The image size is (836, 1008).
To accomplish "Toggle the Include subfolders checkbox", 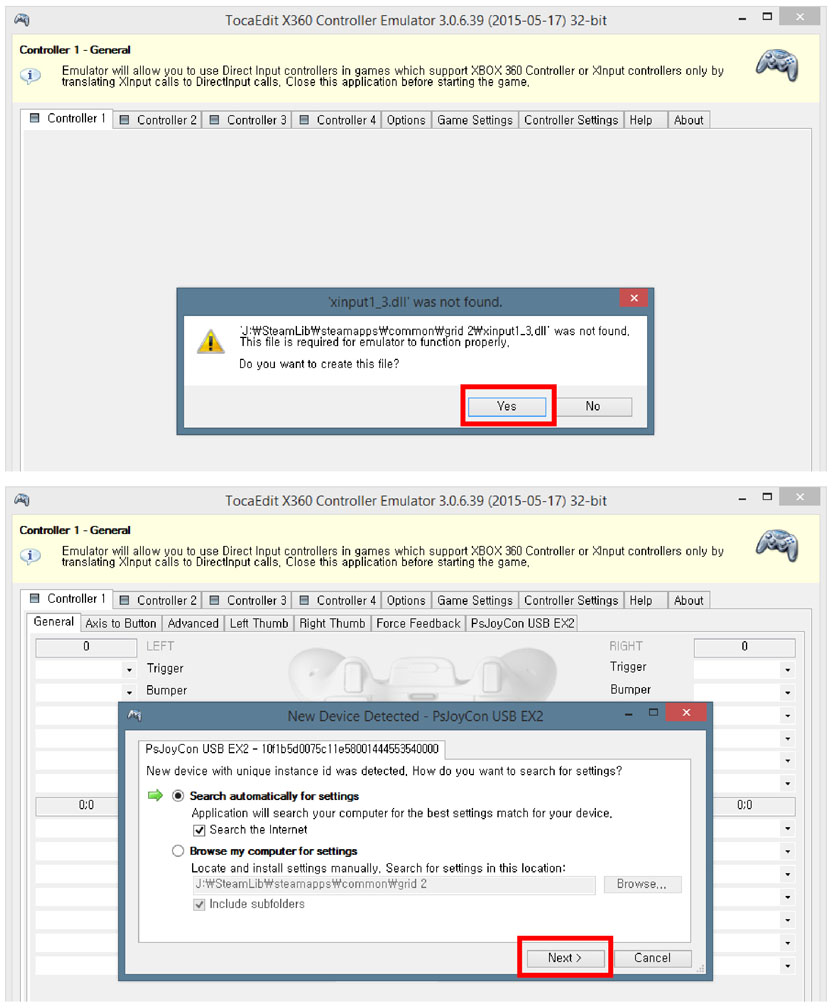I will pyautogui.click(x=199, y=904).
